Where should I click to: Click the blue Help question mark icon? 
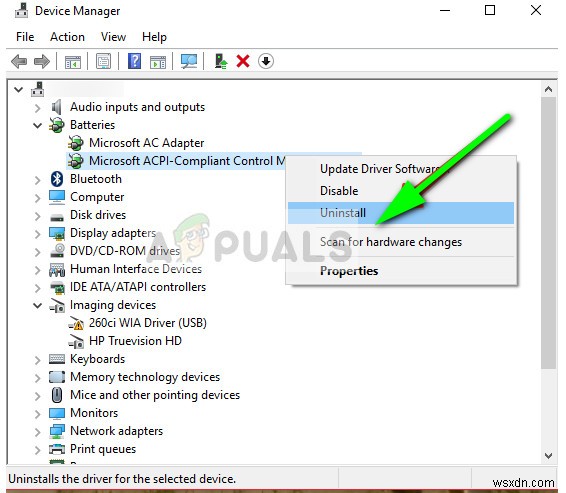click(x=134, y=61)
